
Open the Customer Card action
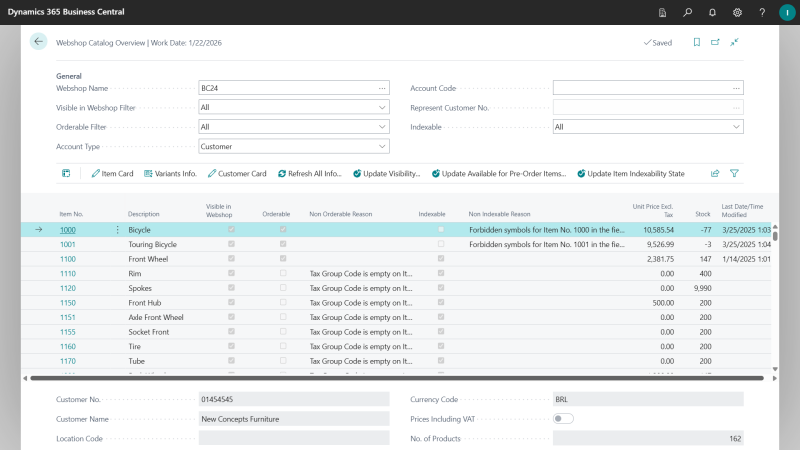coord(237,173)
